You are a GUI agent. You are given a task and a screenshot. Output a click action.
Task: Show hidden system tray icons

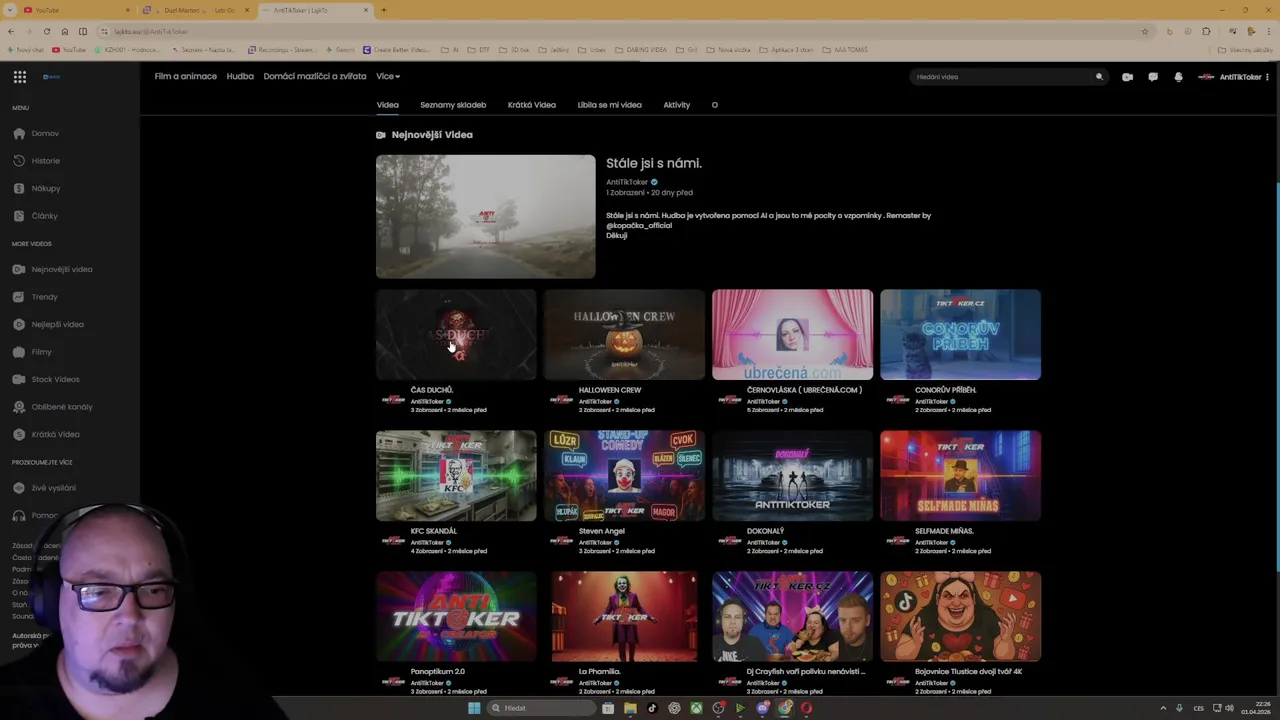(1163, 708)
